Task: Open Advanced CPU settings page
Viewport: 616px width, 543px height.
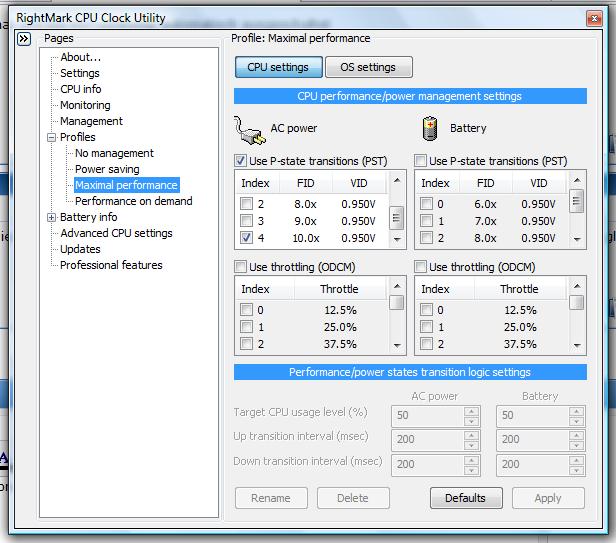Action: pyautogui.click(x=116, y=233)
